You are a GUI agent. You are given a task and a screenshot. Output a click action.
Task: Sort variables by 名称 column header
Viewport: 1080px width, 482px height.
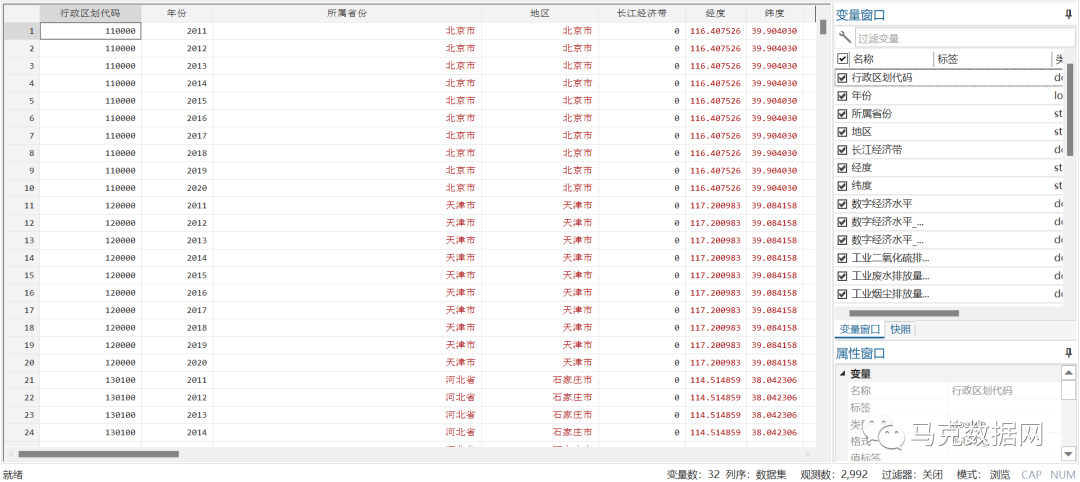892,59
